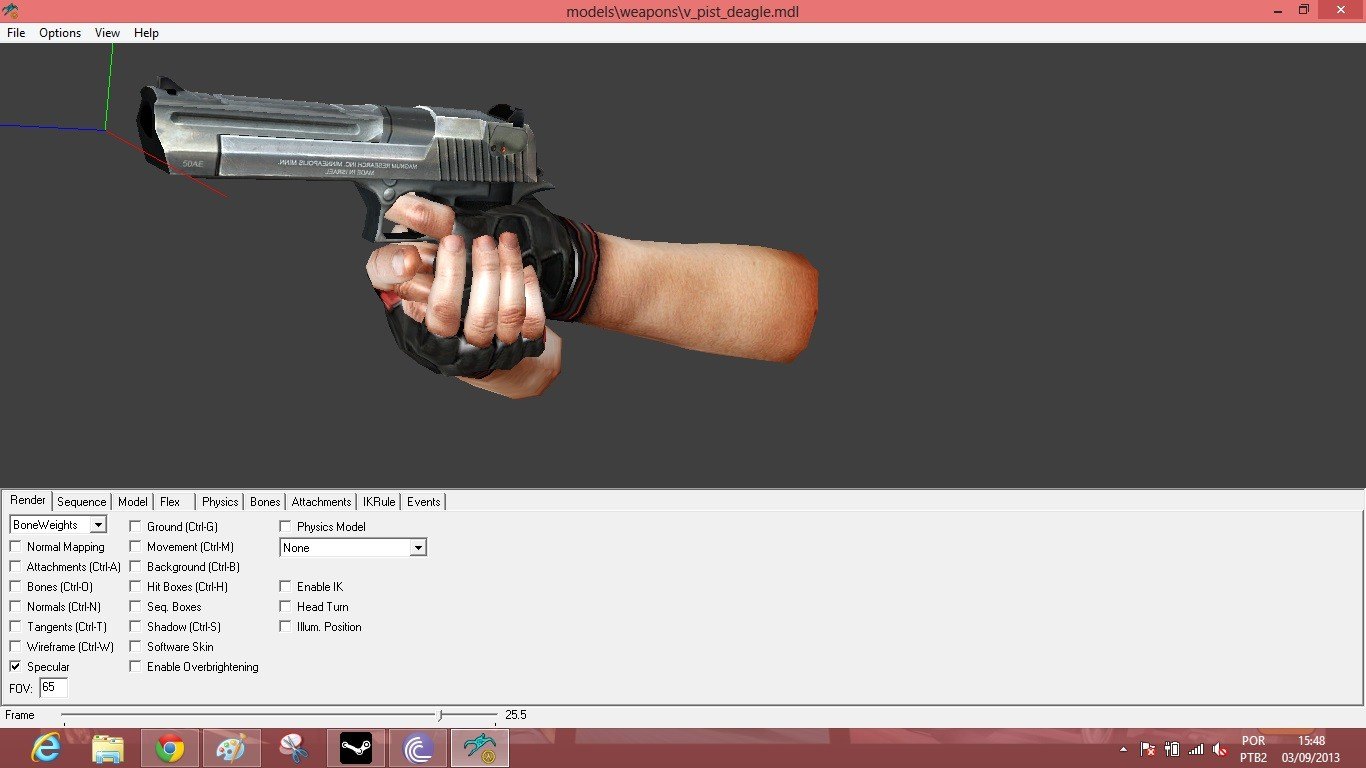
Task: Turn on Hit Boxes (Ctrl-H) display
Action: [136, 587]
